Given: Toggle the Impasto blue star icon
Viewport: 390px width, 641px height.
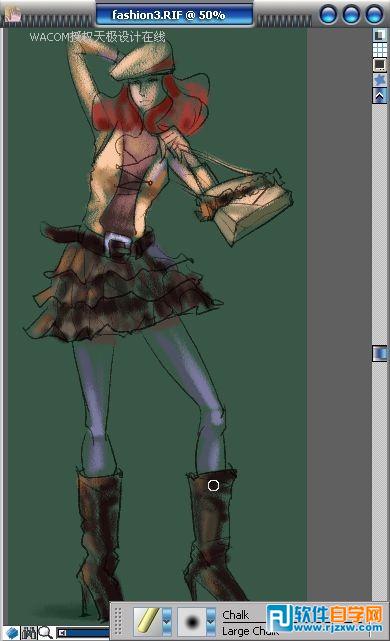Looking at the screenshot, I should (x=380, y=79).
